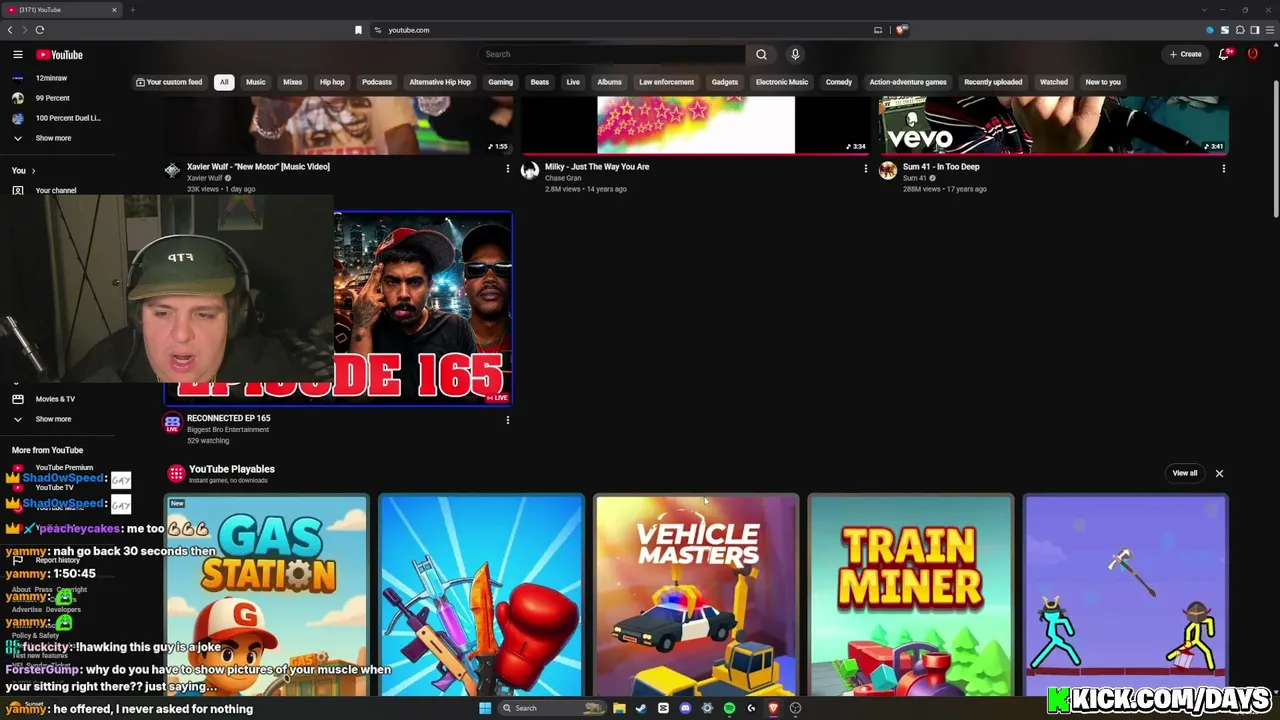Select the Live filter chip
The height and width of the screenshot is (720, 1280).
[573, 82]
